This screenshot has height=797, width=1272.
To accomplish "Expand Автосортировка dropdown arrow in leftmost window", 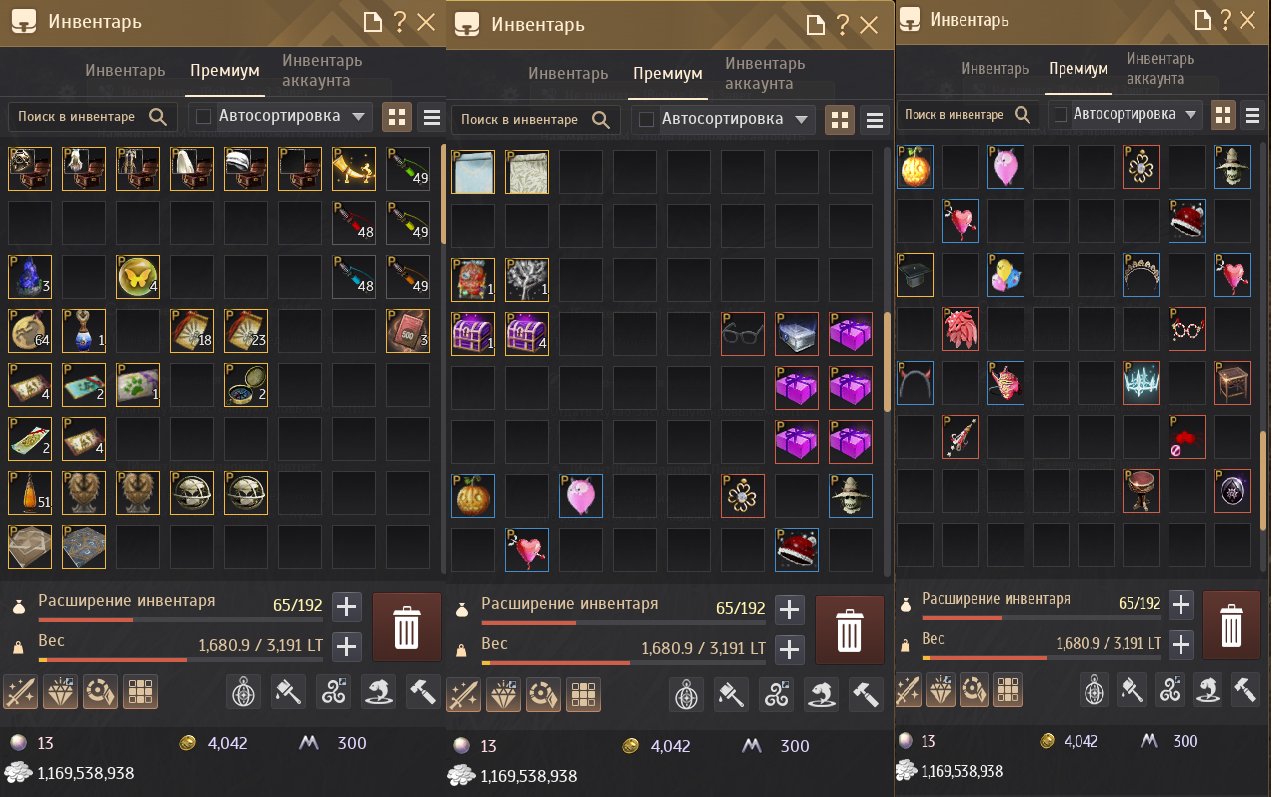I will point(359,117).
